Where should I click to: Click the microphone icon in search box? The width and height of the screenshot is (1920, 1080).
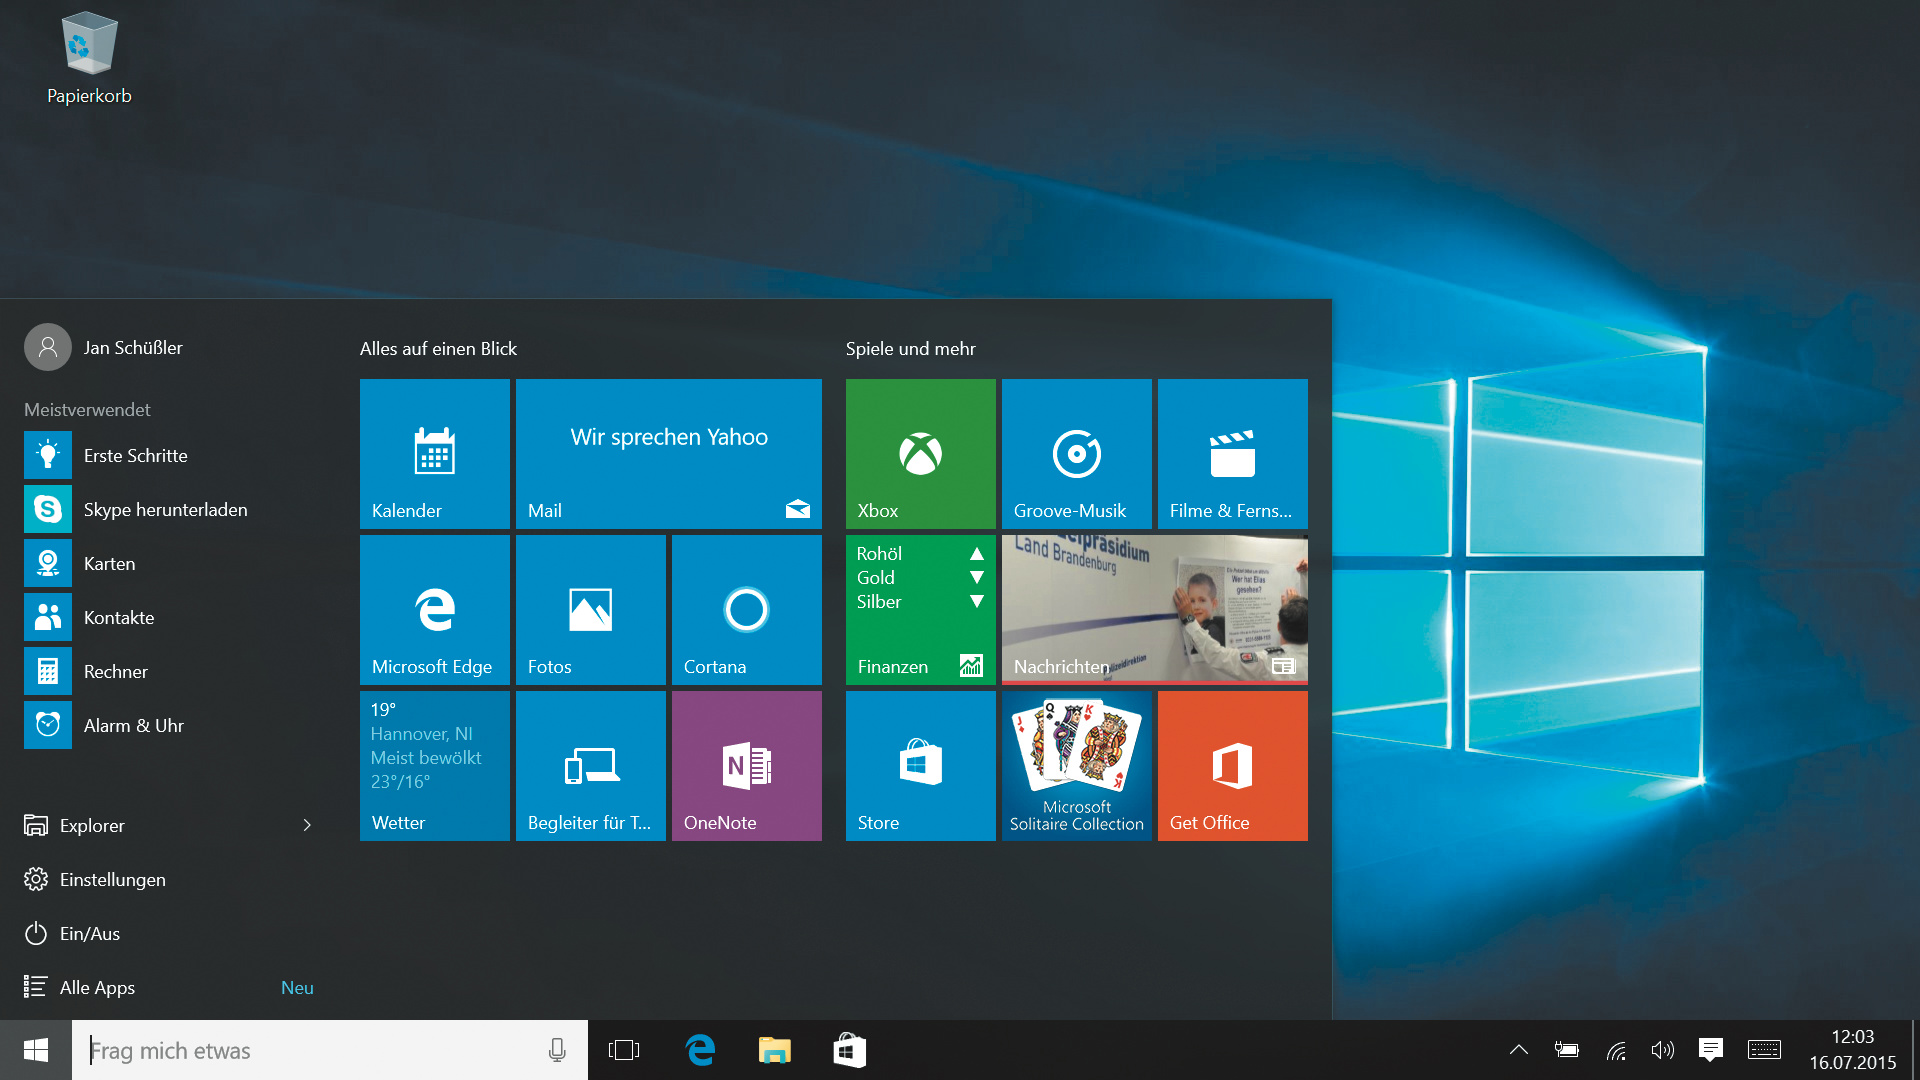tap(557, 1050)
